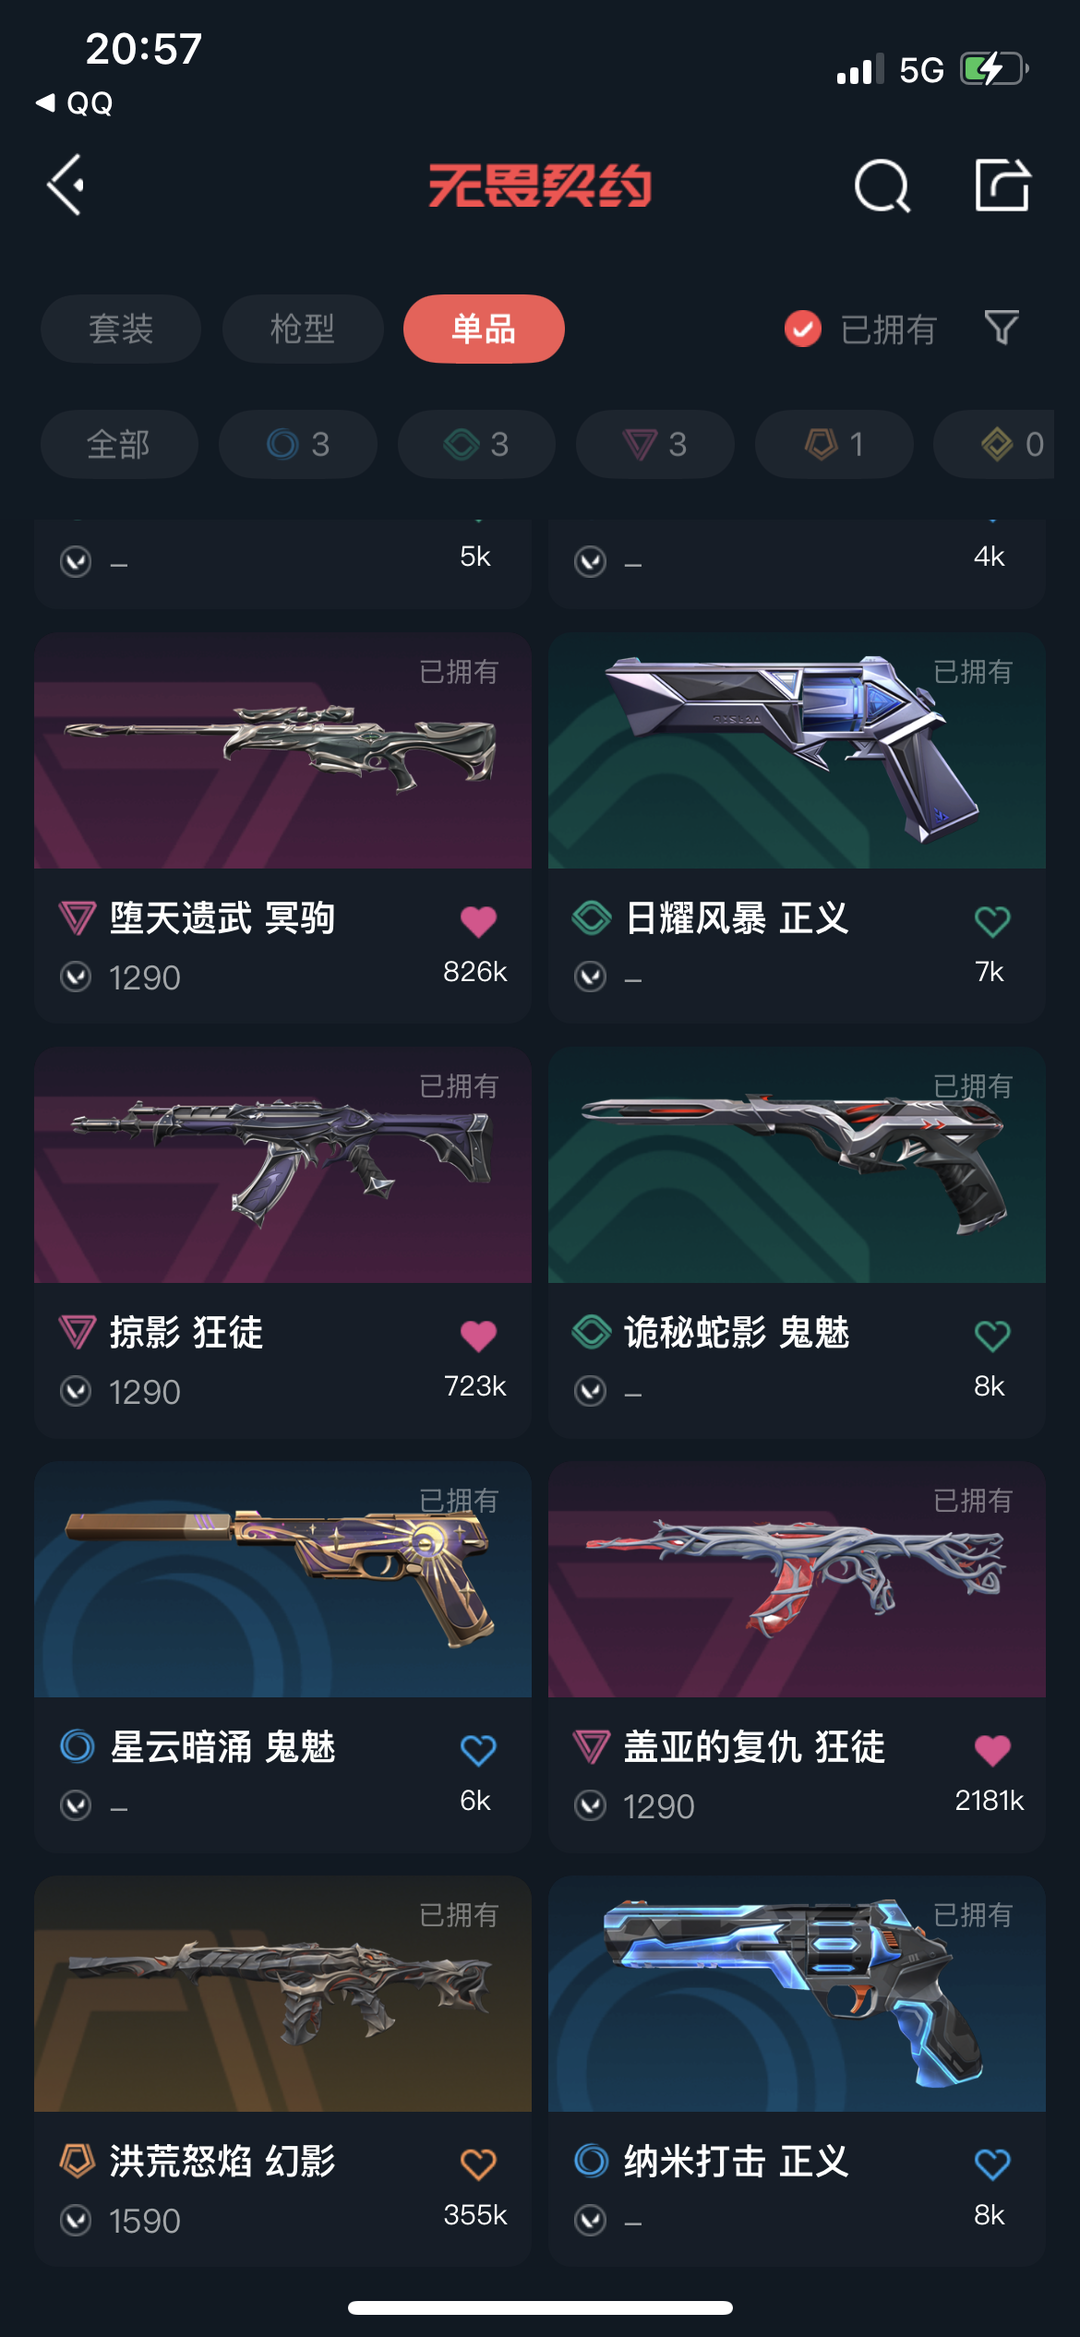
Task: Filter by pink triangle tier 3
Action: 655,444
